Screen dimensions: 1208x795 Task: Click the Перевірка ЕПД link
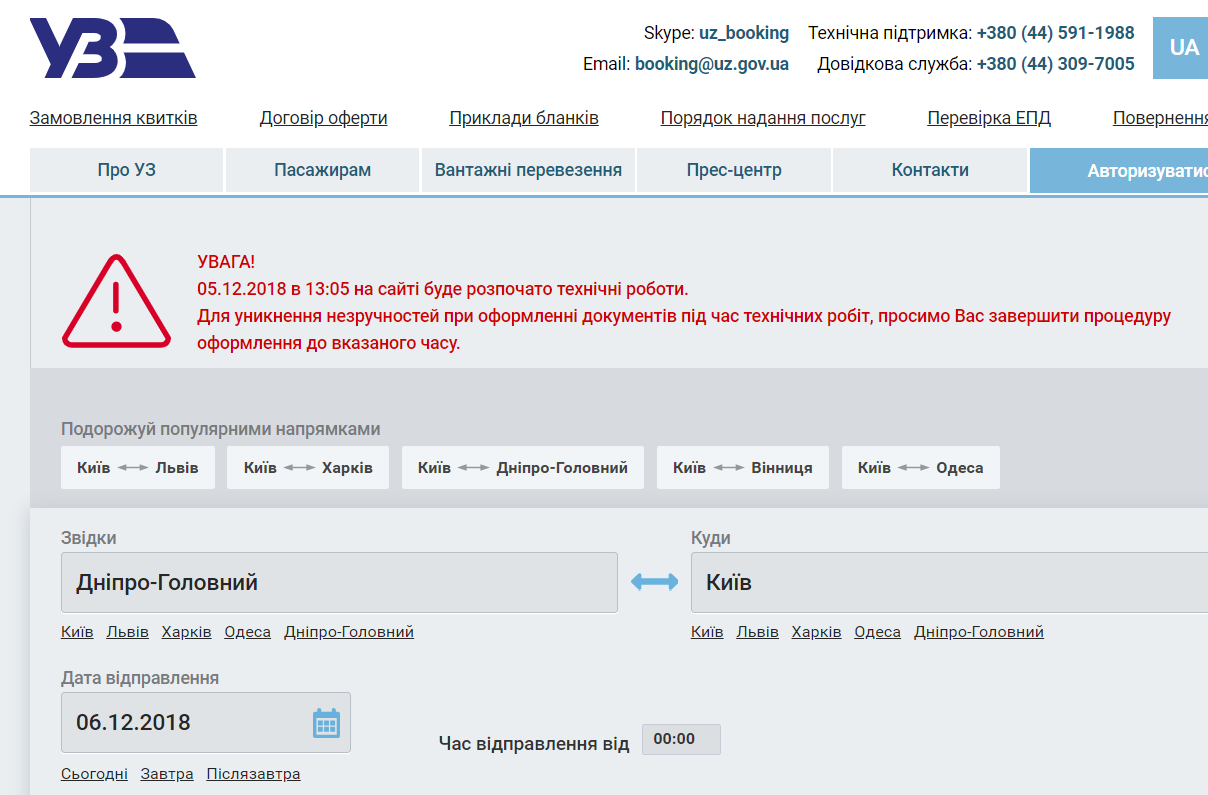(988, 117)
